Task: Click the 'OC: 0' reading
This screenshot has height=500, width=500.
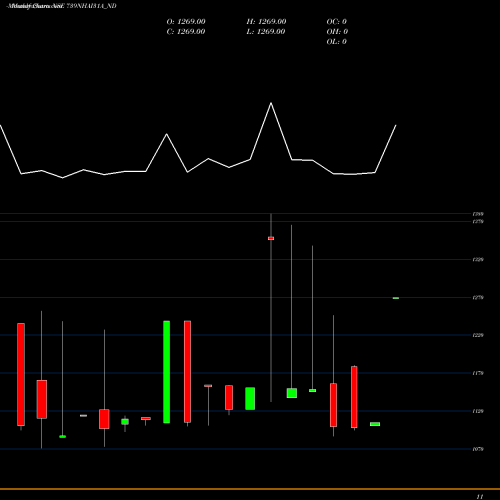Action: [x=337, y=22]
